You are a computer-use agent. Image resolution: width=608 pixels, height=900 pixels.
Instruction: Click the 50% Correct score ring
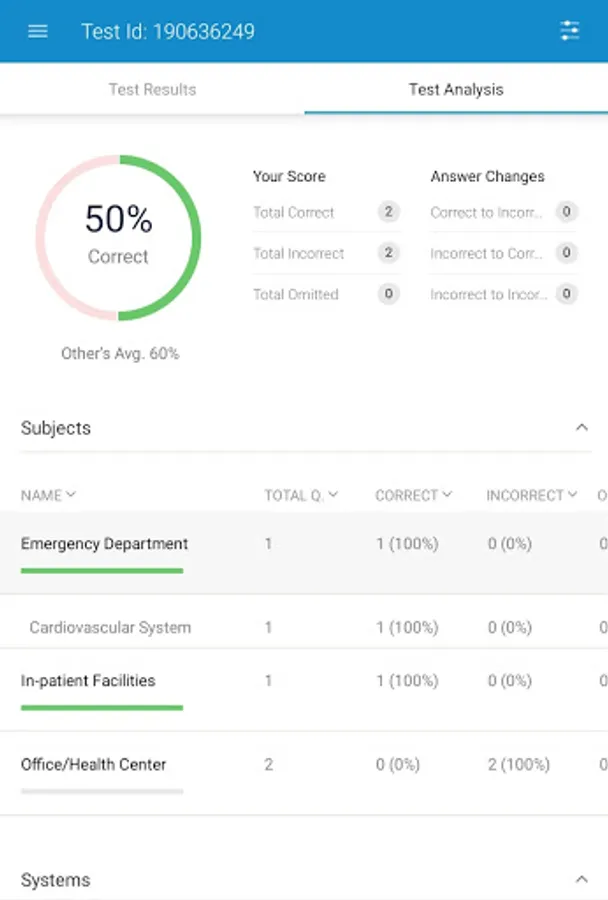118,237
